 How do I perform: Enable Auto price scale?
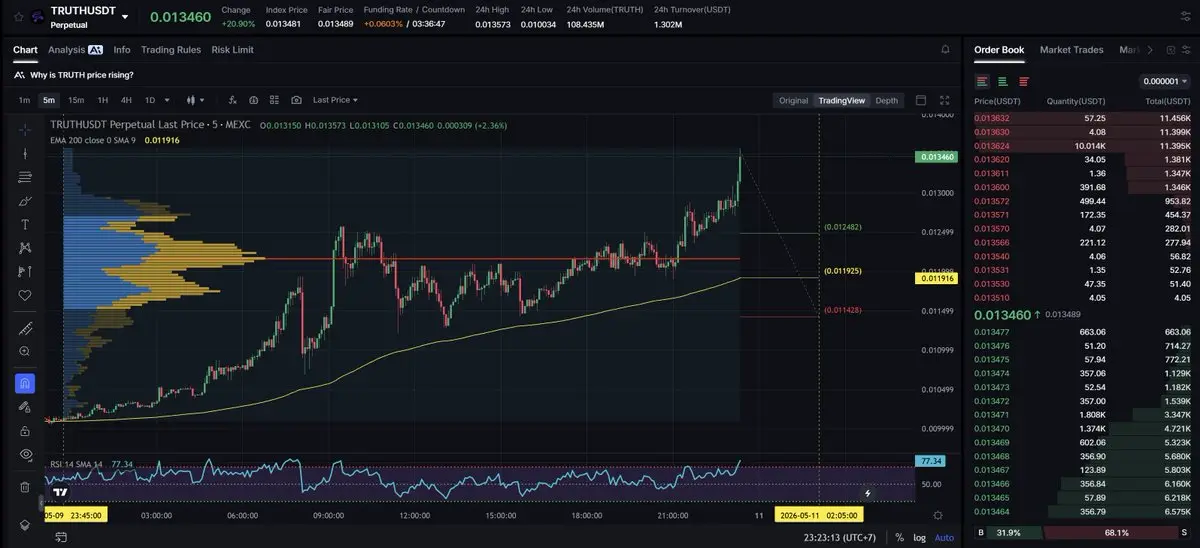(x=944, y=537)
